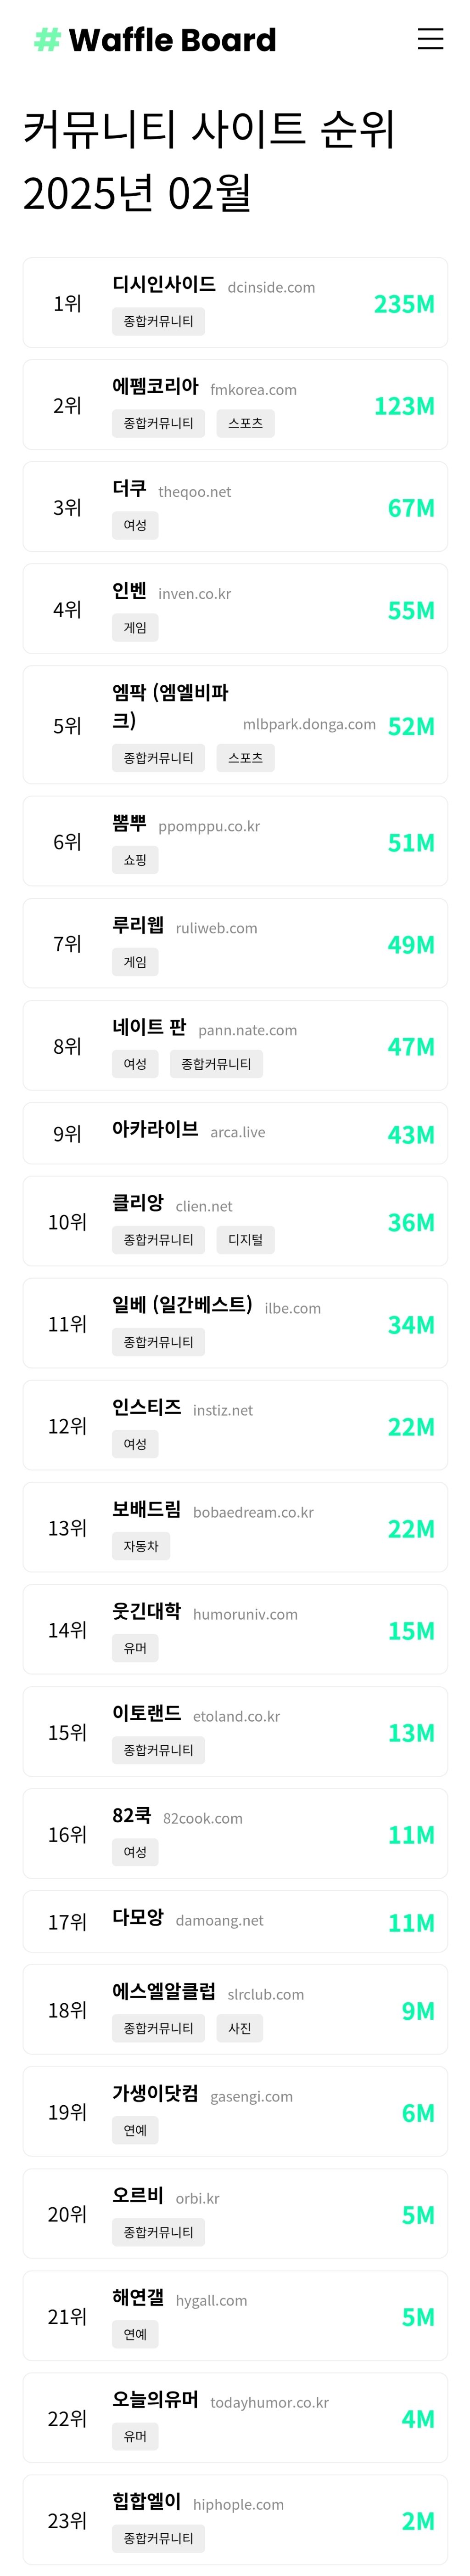This screenshot has width=470, height=2576.
Task: Click the green hash logo icon
Action: pyautogui.click(x=47, y=40)
